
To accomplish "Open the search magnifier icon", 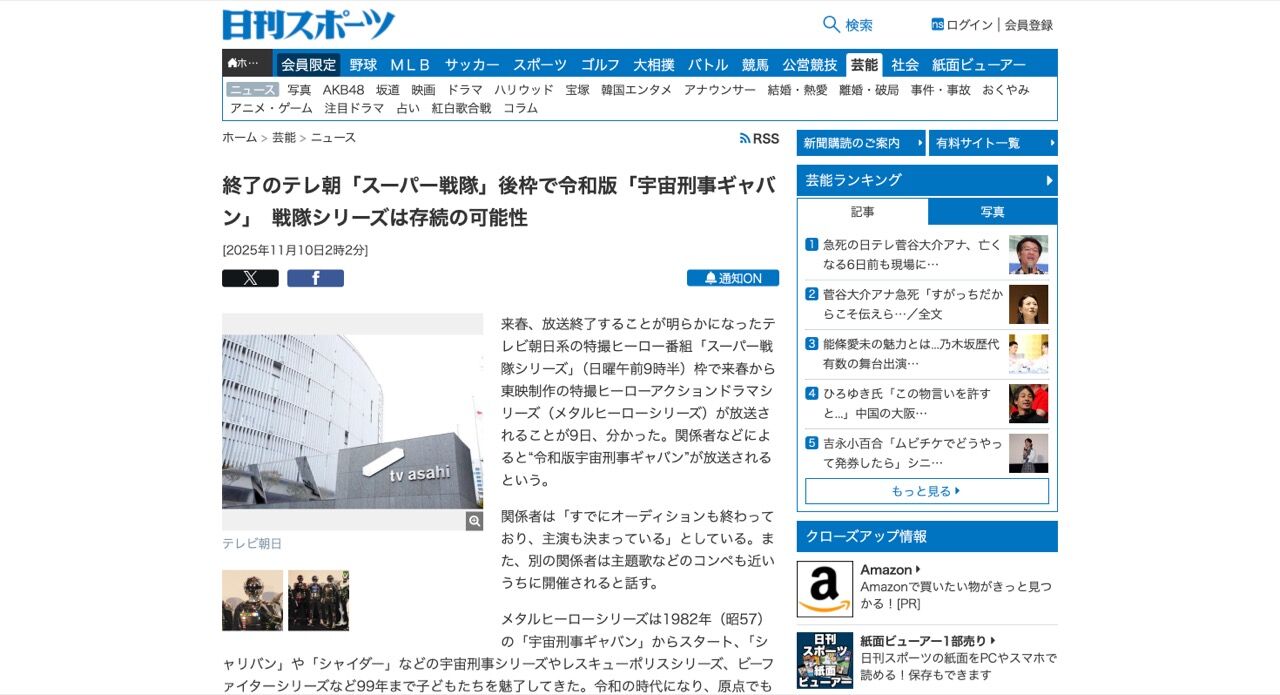I will [x=831, y=24].
